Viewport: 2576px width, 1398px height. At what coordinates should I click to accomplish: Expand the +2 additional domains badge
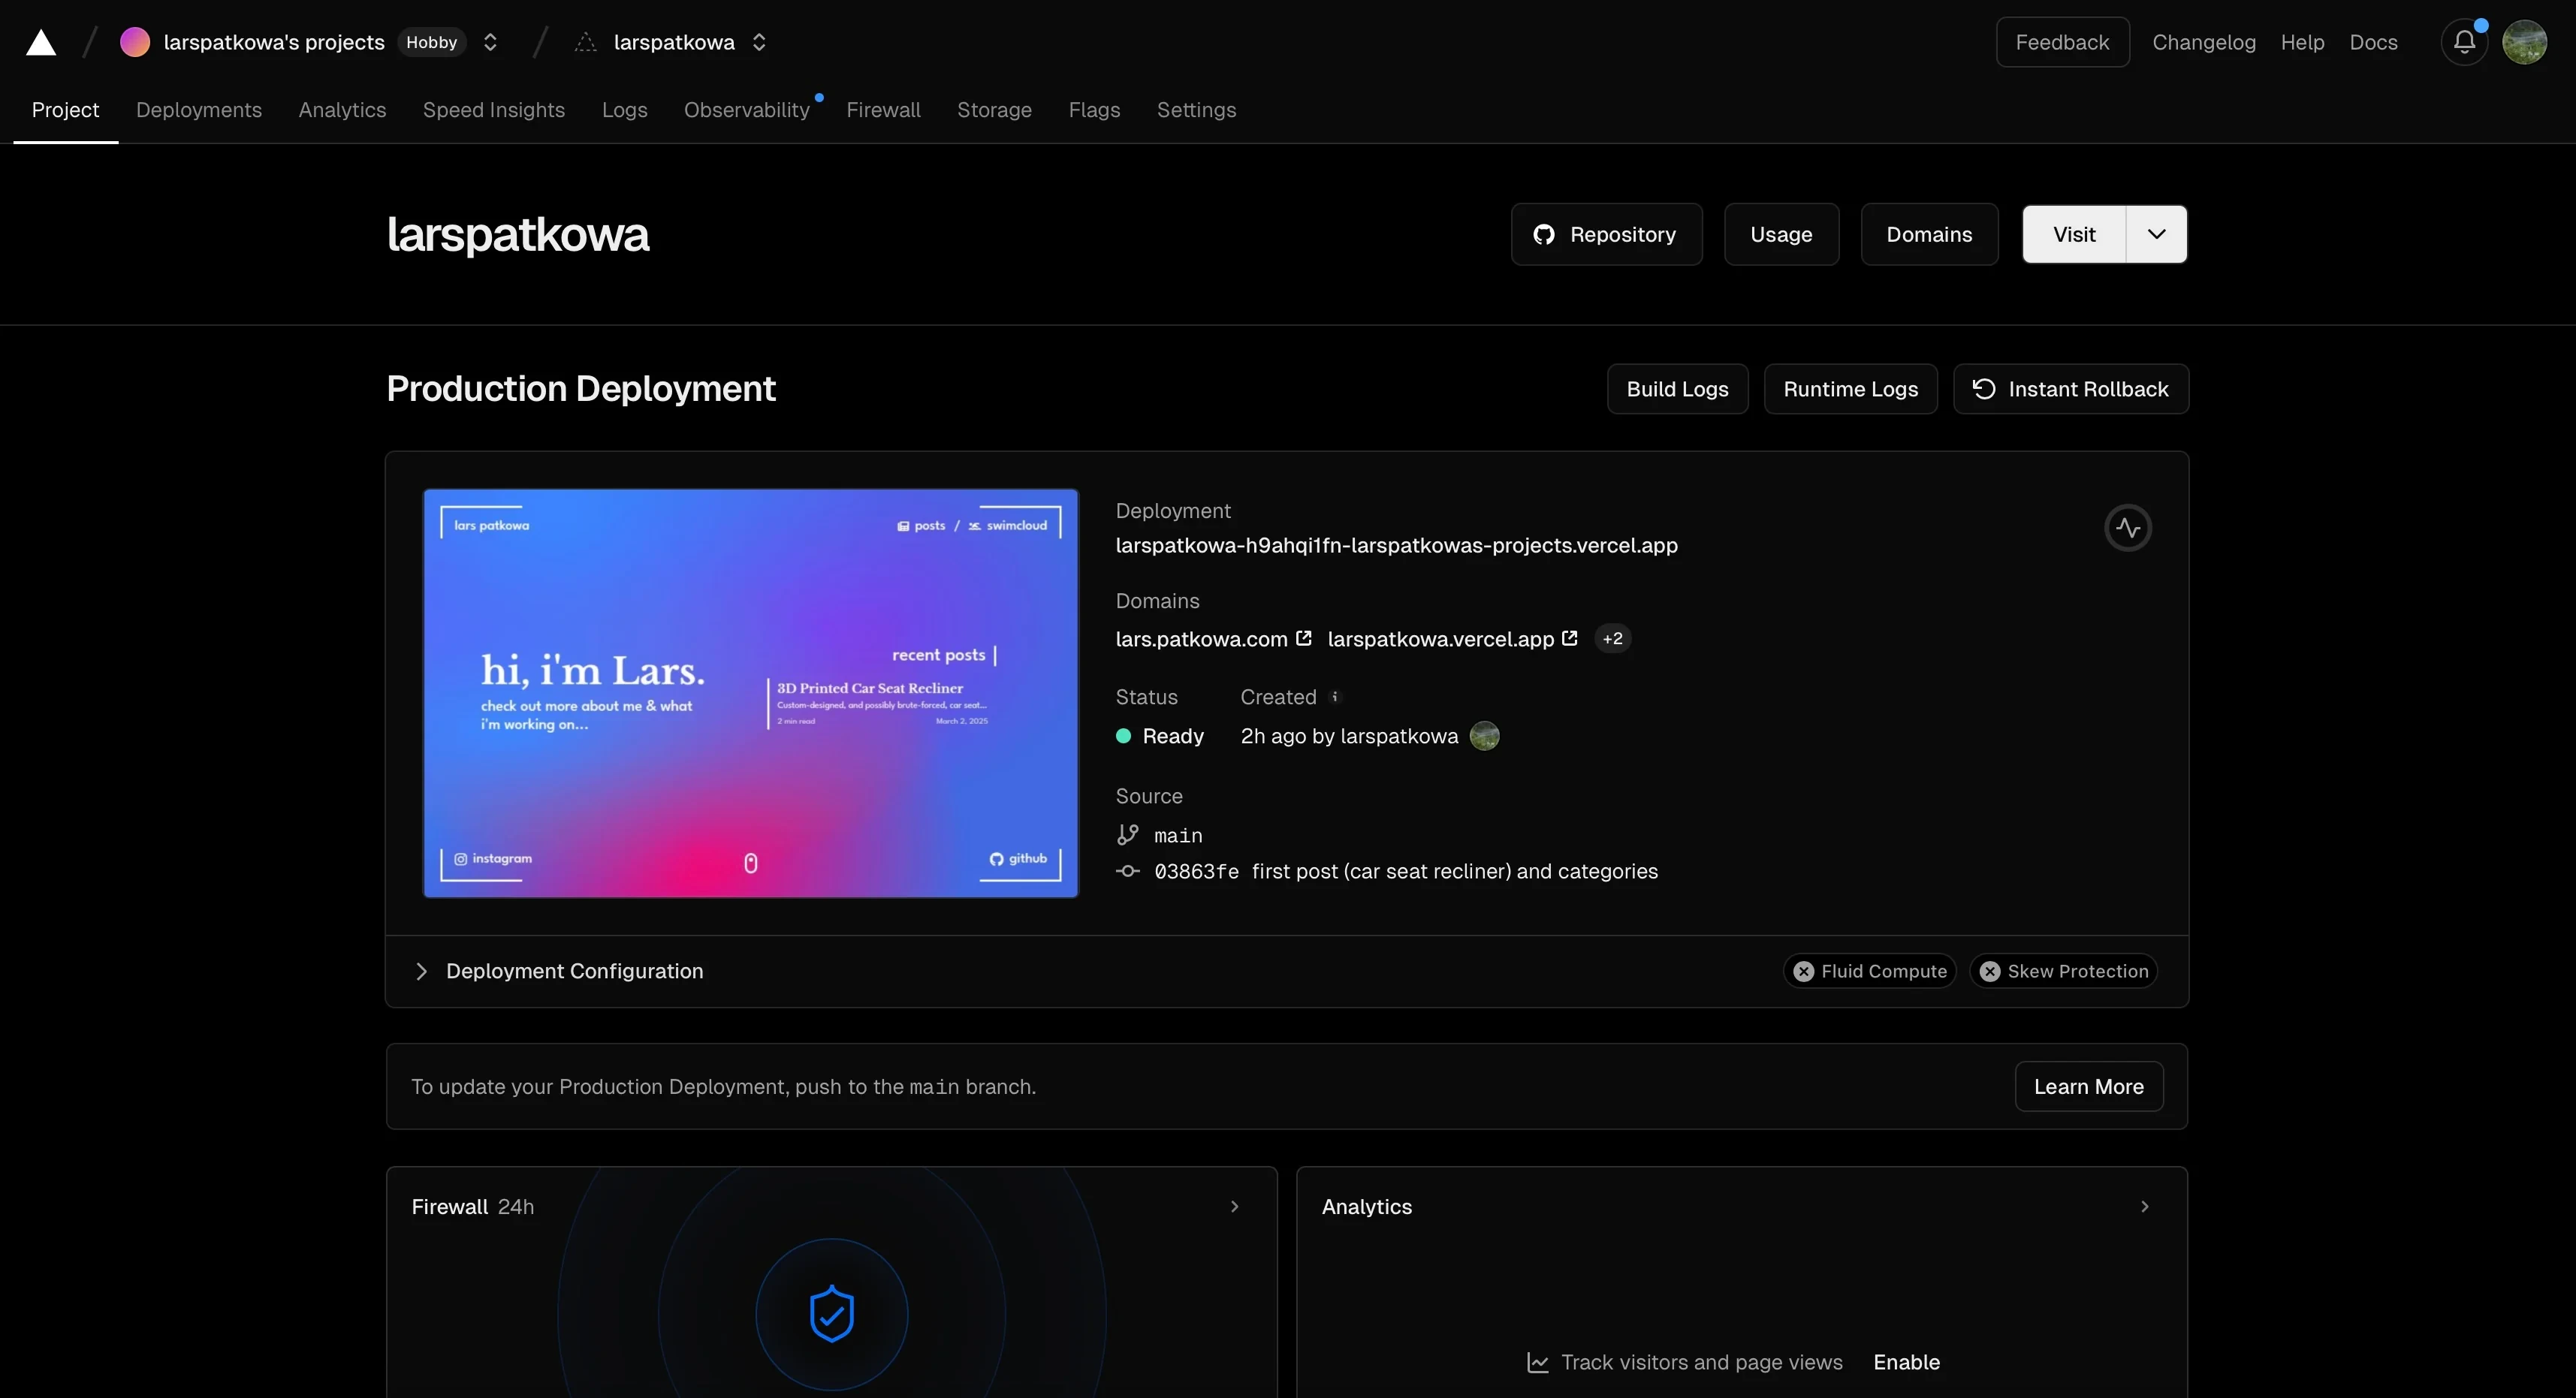pyautogui.click(x=1612, y=638)
